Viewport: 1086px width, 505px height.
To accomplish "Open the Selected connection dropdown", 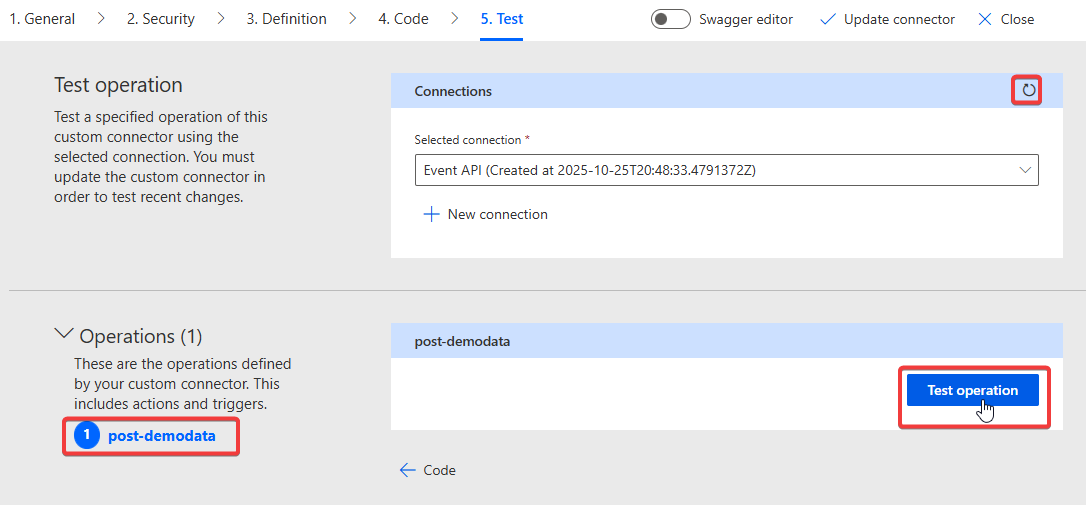I will (x=725, y=170).
